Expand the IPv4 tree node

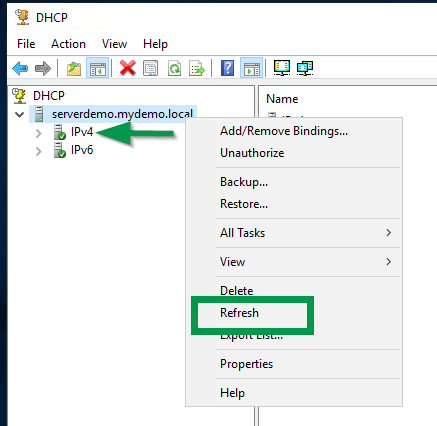click(x=39, y=133)
